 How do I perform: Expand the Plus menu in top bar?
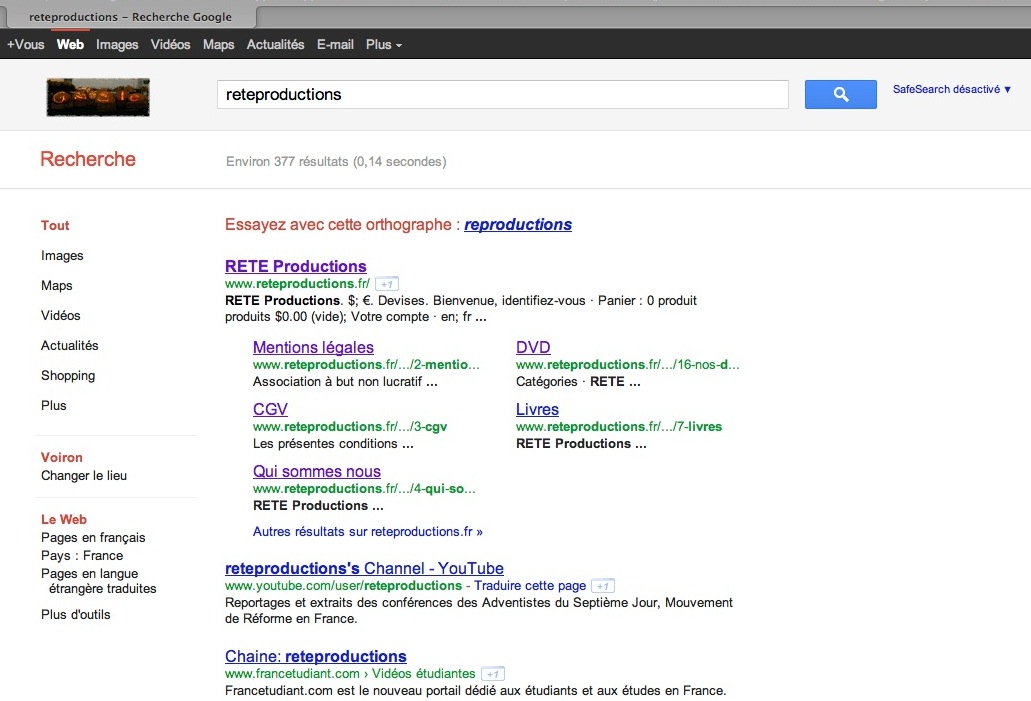383,44
